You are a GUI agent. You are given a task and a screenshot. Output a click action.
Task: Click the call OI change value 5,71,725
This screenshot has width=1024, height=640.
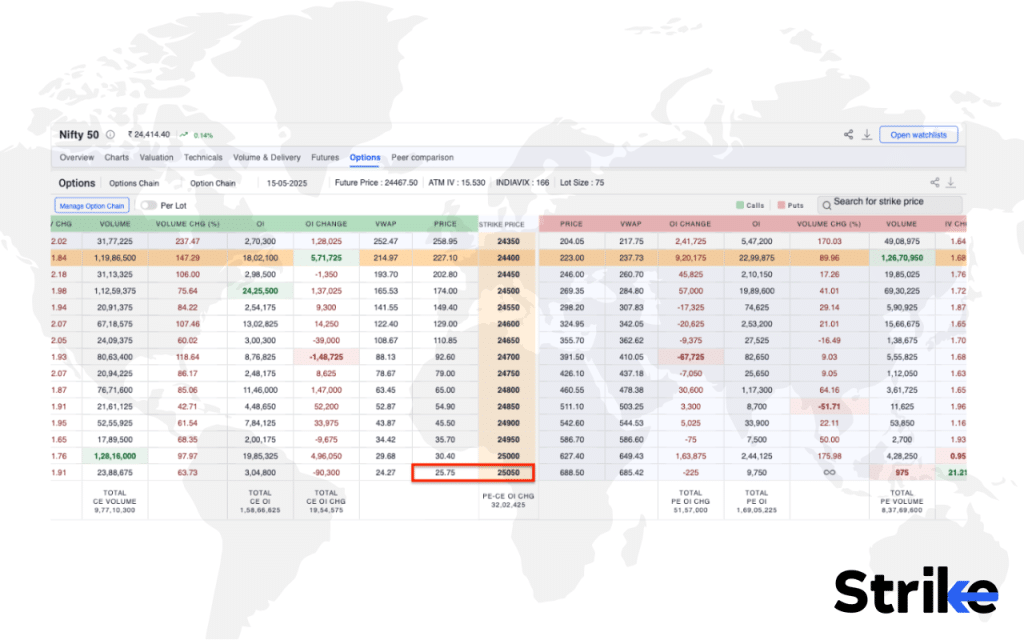[x=327, y=258]
